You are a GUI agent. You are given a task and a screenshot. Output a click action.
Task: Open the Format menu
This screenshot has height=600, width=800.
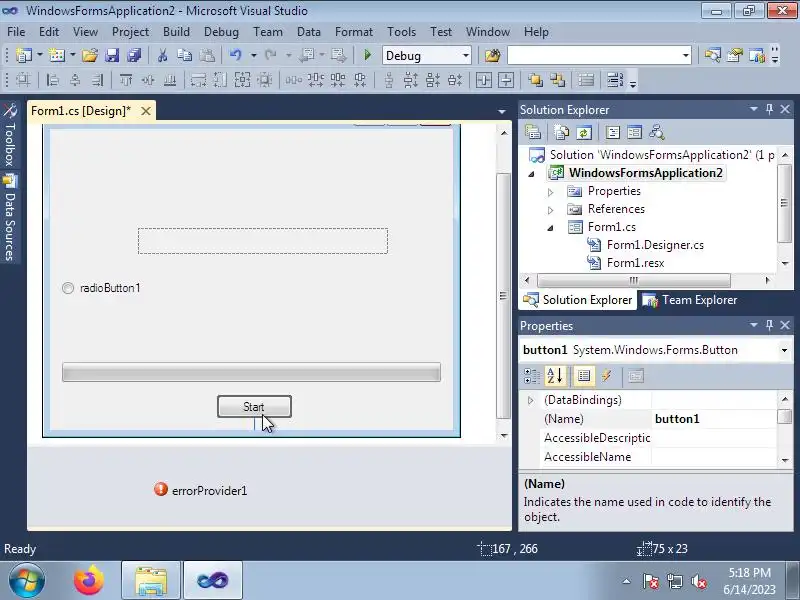[354, 32]
